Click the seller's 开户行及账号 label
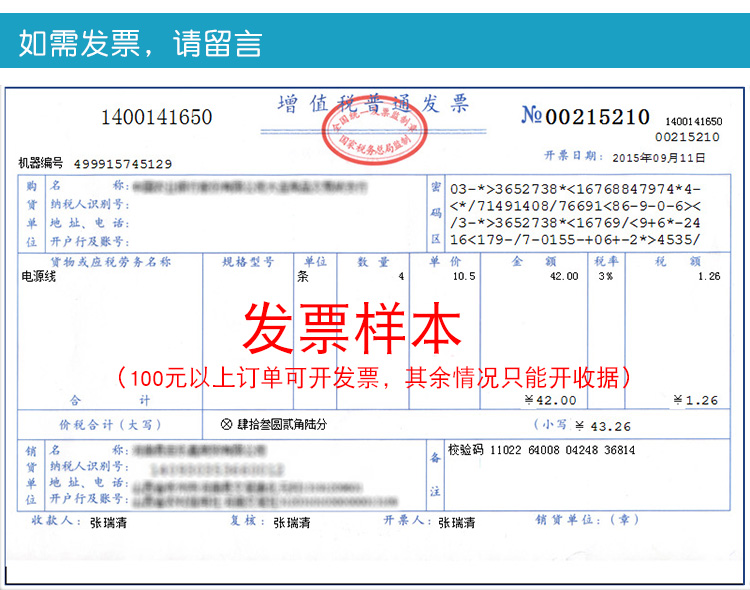The image size is (750, 590). click(x=89, y=499)
